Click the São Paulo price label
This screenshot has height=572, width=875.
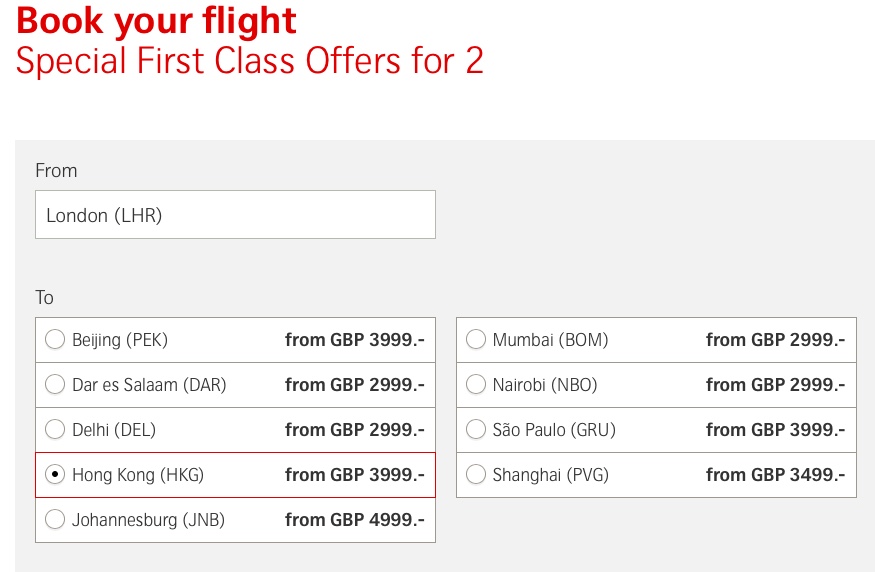coord(775,430)
